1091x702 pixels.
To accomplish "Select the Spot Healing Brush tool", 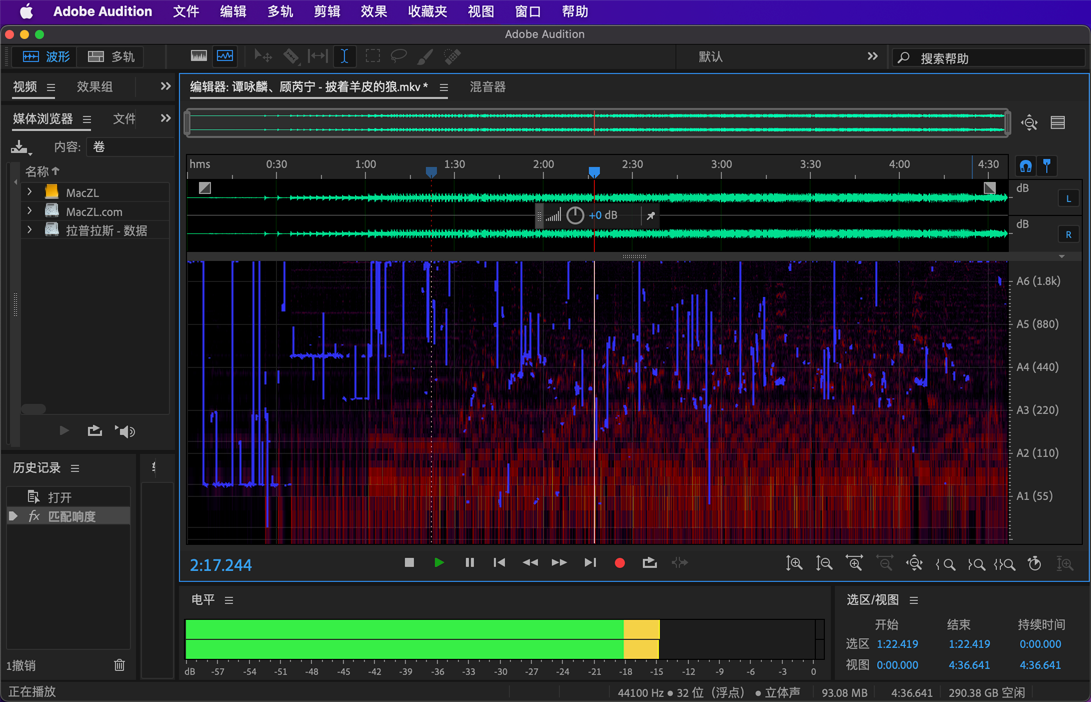I will tap(453, 57).
